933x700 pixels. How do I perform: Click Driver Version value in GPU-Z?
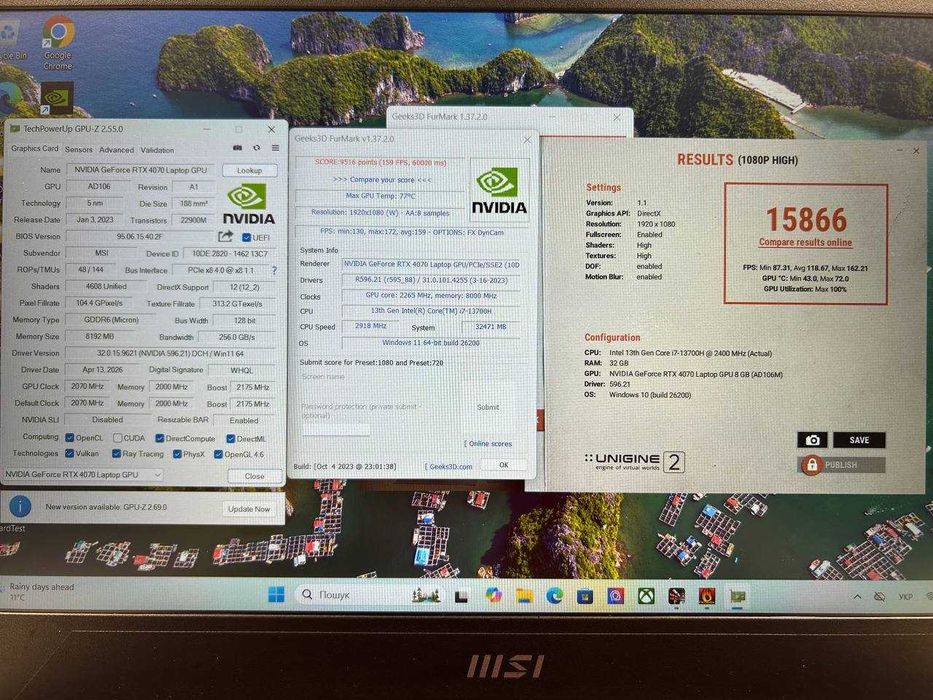tap(170, 353)
